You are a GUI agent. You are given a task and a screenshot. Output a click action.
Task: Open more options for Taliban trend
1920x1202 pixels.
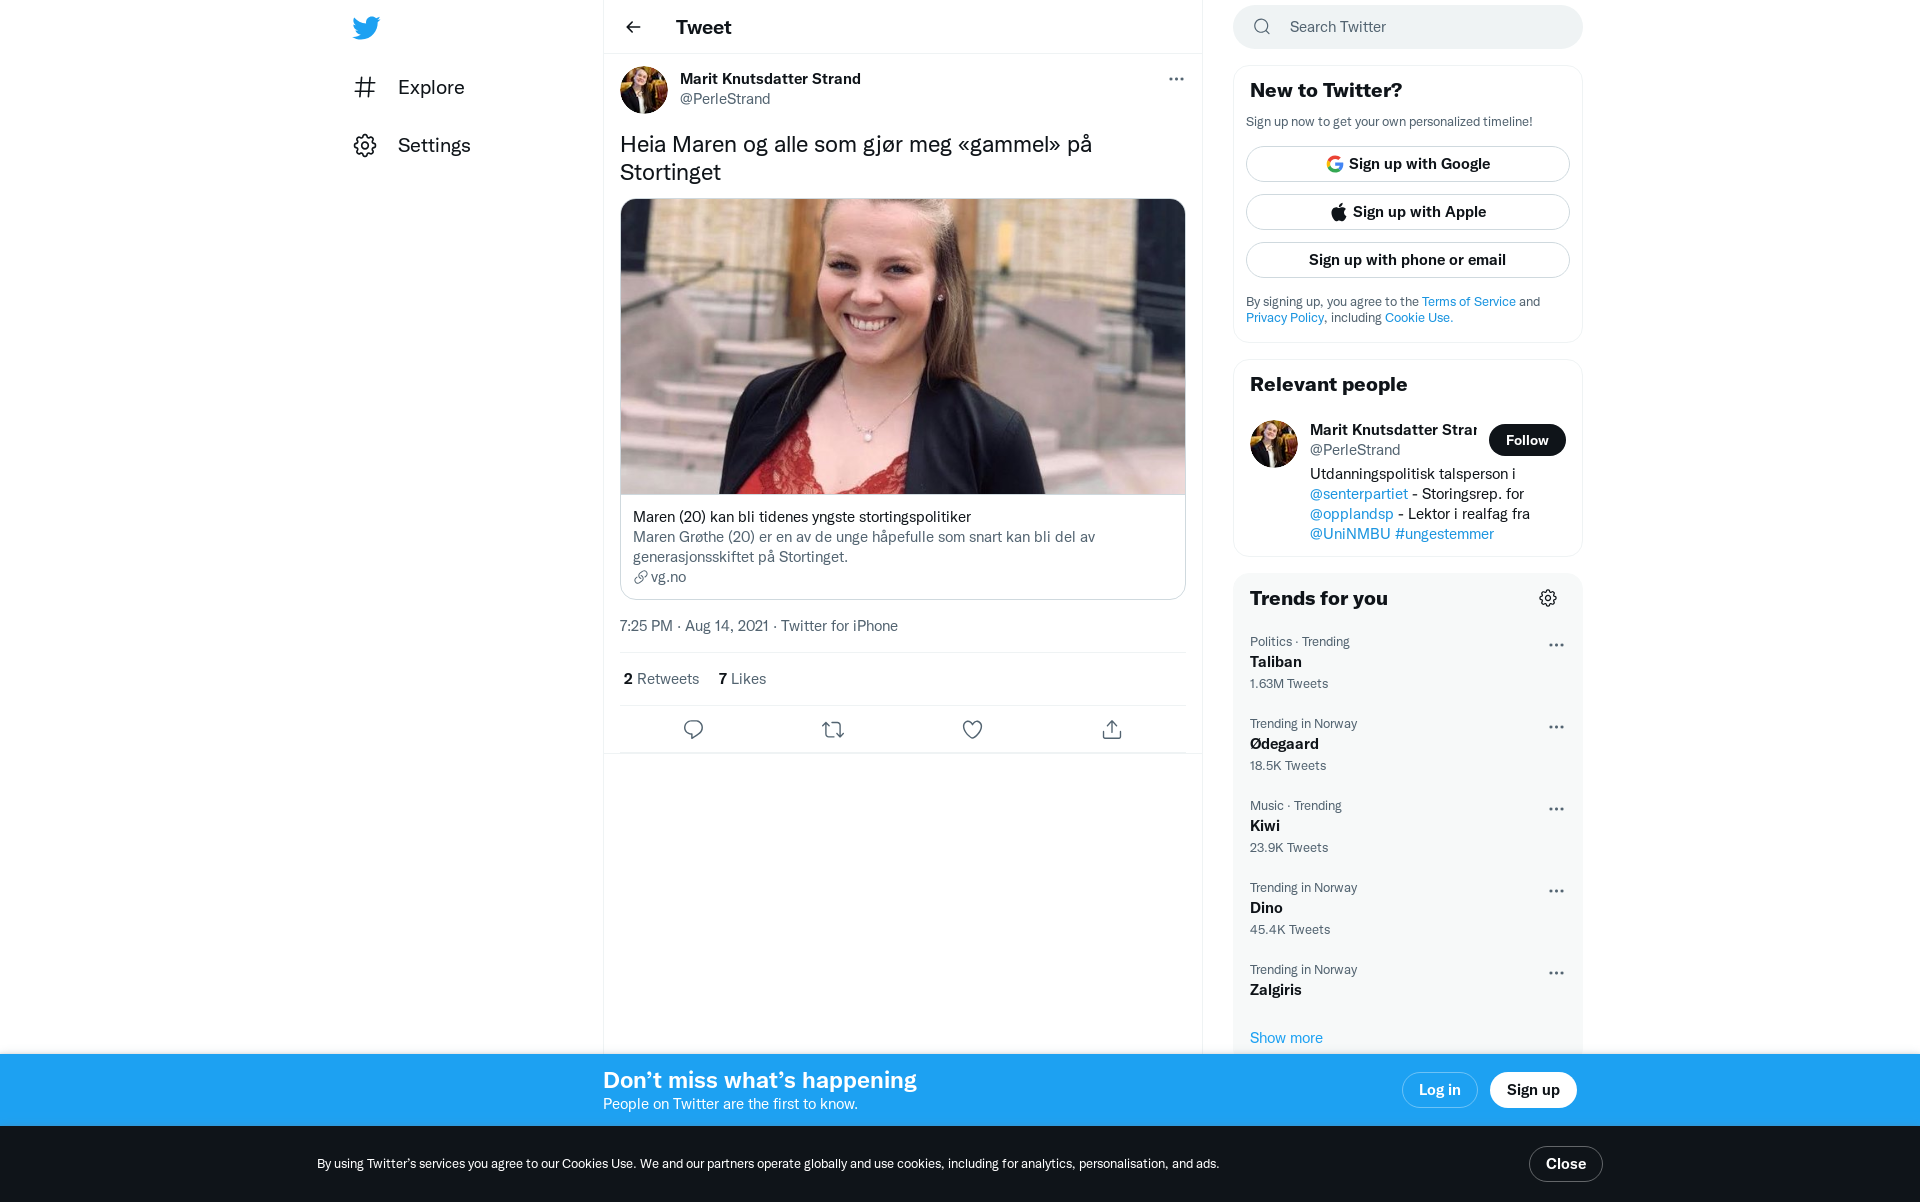click(x=1556, y=645)
